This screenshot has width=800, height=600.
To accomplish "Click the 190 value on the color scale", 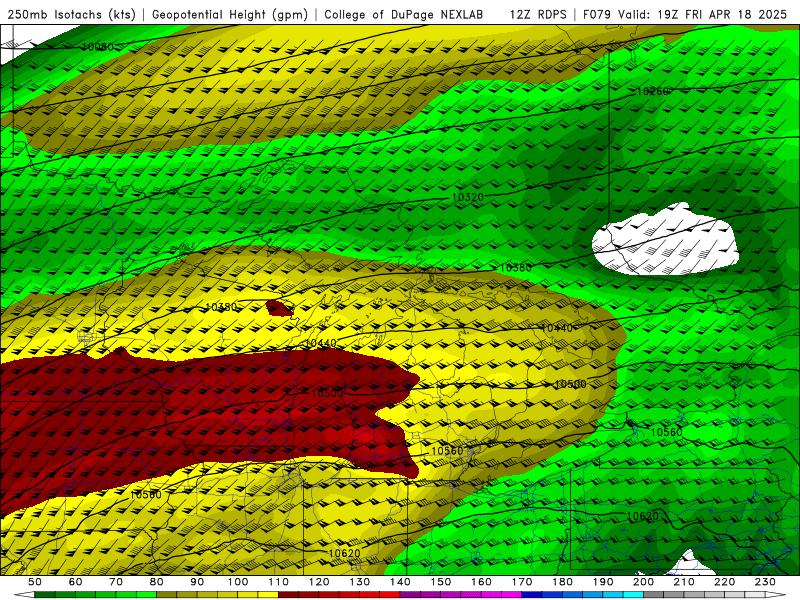I will [x=603, y=582].
